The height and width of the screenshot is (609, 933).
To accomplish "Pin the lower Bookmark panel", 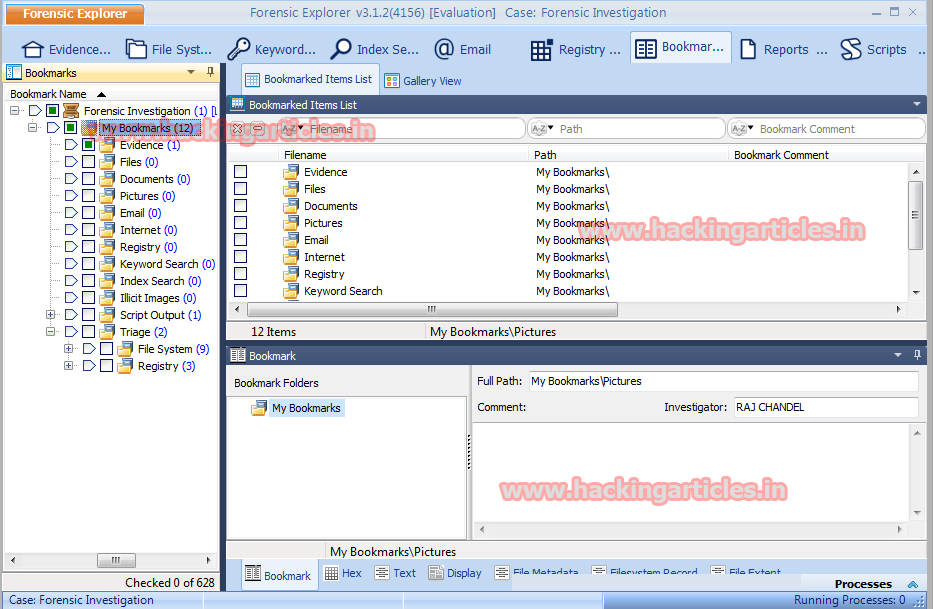I will click(x=917, y=355).
